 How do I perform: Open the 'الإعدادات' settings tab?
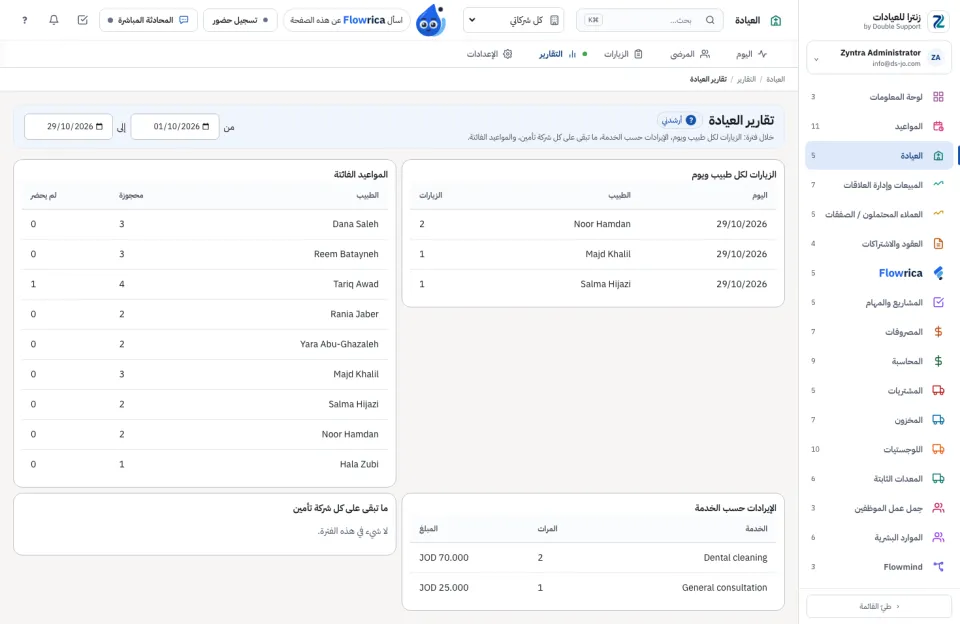[489, 54]
